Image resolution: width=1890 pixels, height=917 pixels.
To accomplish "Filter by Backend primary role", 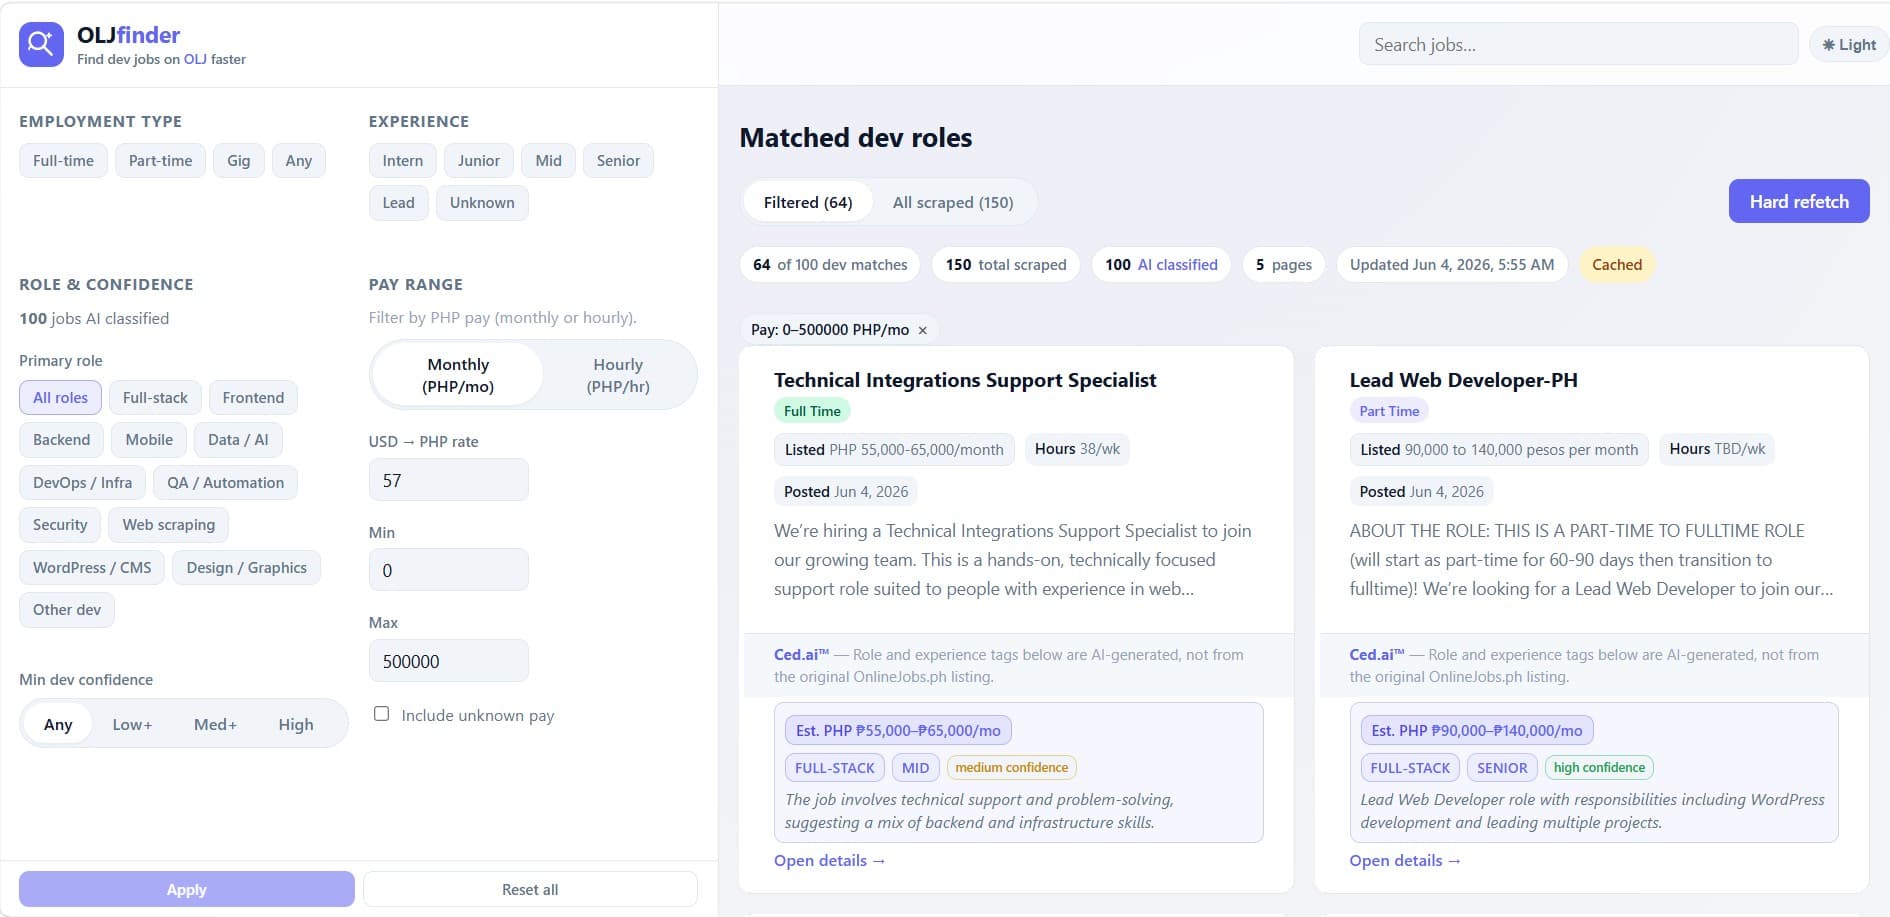I will pos(61,440).
